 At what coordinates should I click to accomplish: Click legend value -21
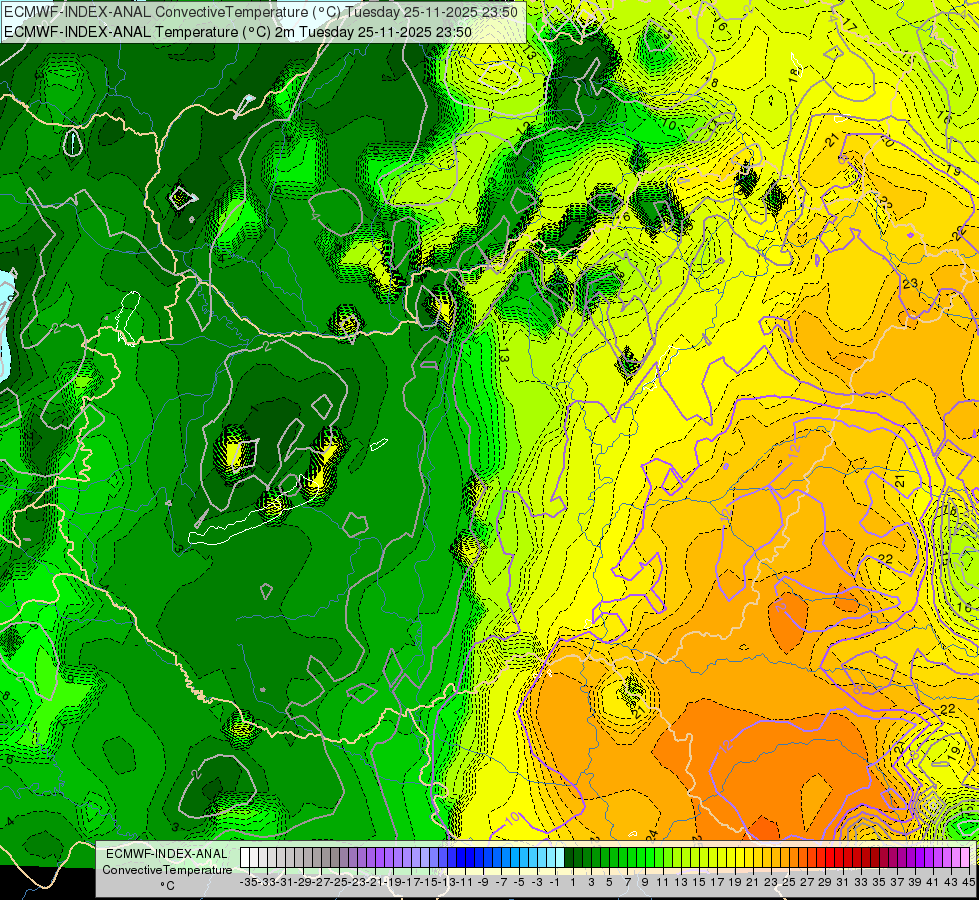pyautogui.click(x=375, y=883)
